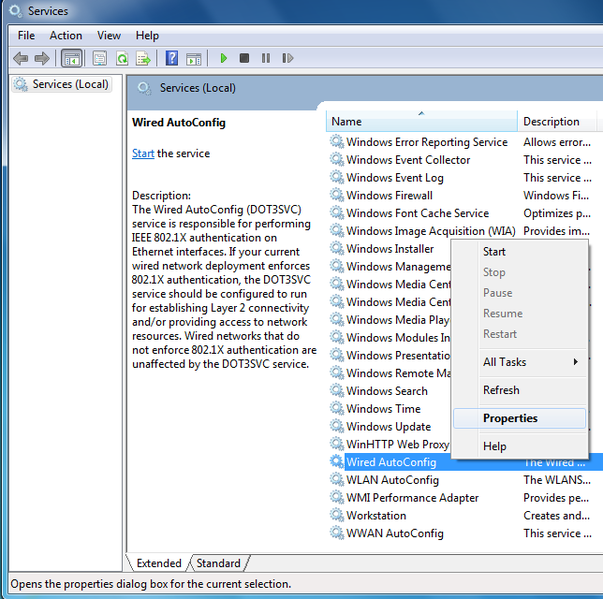Toggle the Show/Hide Action Pane icon

(193, 59)
